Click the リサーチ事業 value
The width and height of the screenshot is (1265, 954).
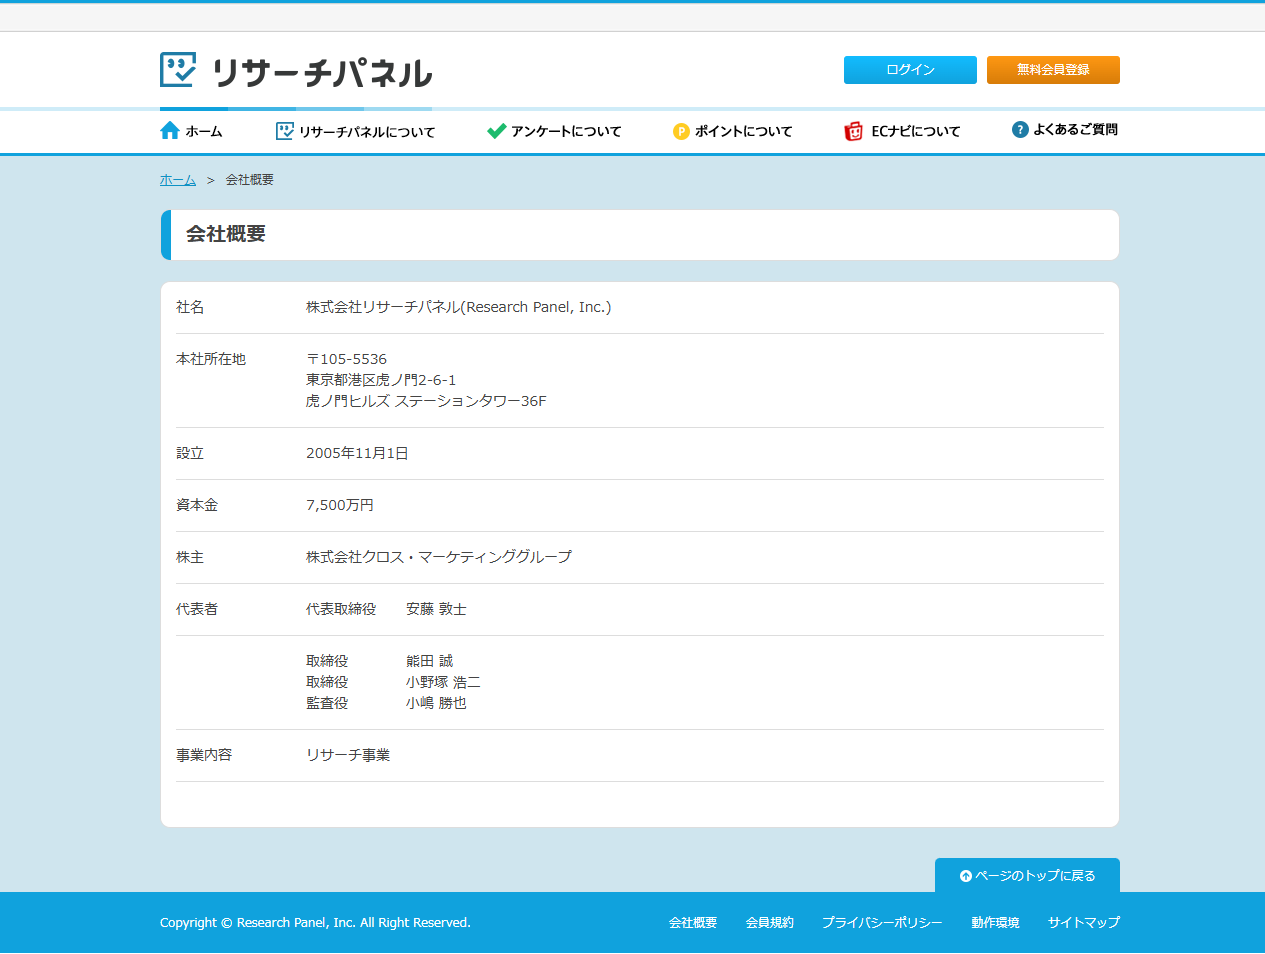click(x=348, y=755)
